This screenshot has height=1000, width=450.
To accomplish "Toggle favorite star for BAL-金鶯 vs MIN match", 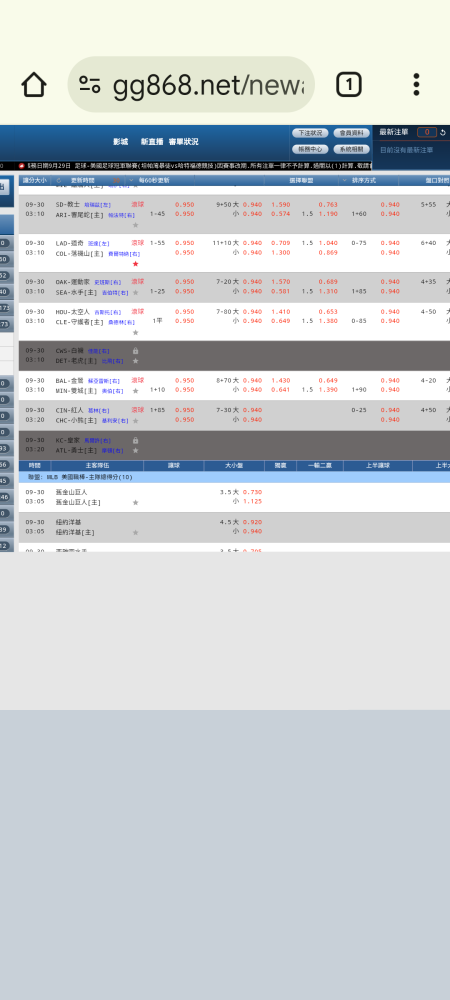I will coord(135,391).
